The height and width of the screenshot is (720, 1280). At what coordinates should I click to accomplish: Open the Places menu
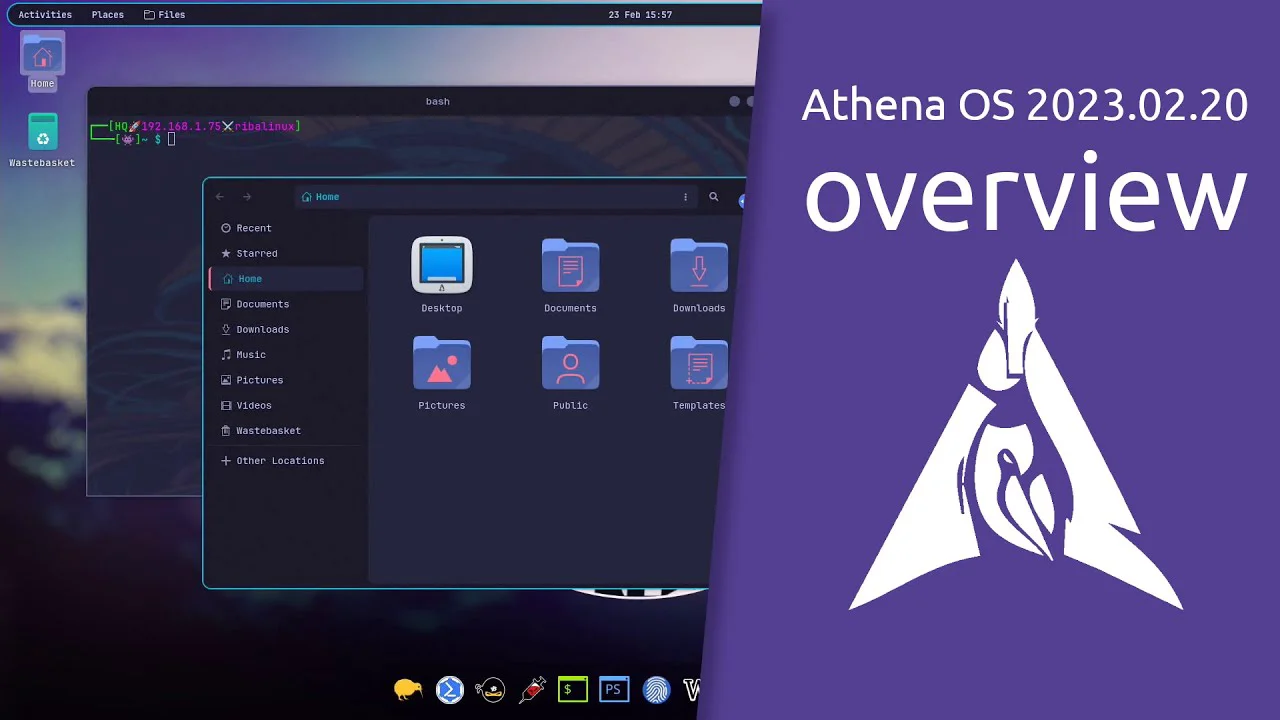click(x=108, y=15)
